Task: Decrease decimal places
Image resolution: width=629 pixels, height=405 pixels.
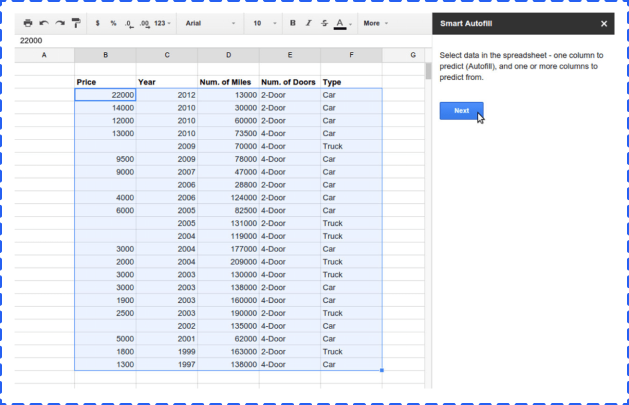Action: click(129, 22)
